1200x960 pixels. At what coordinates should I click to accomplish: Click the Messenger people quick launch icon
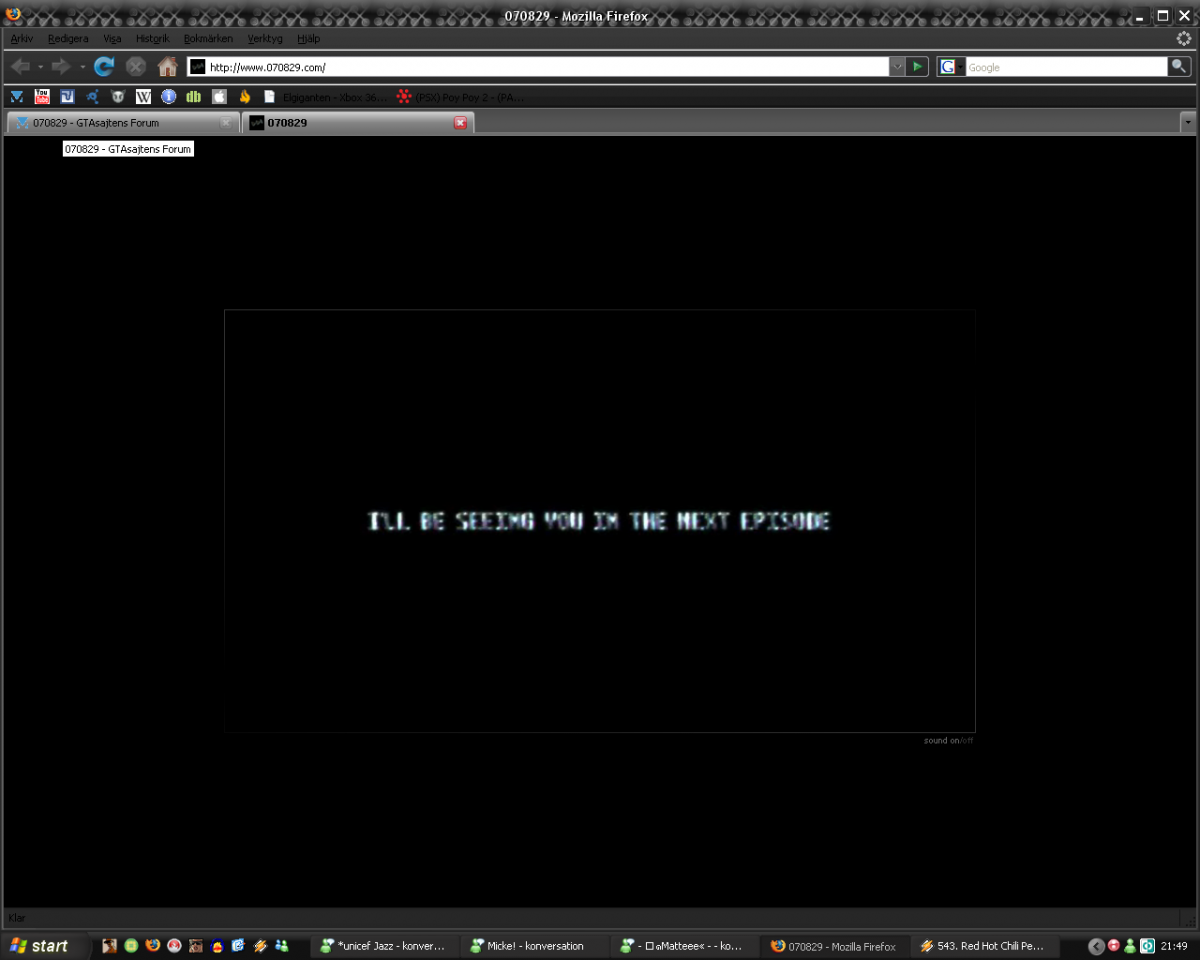coord(282,945)
